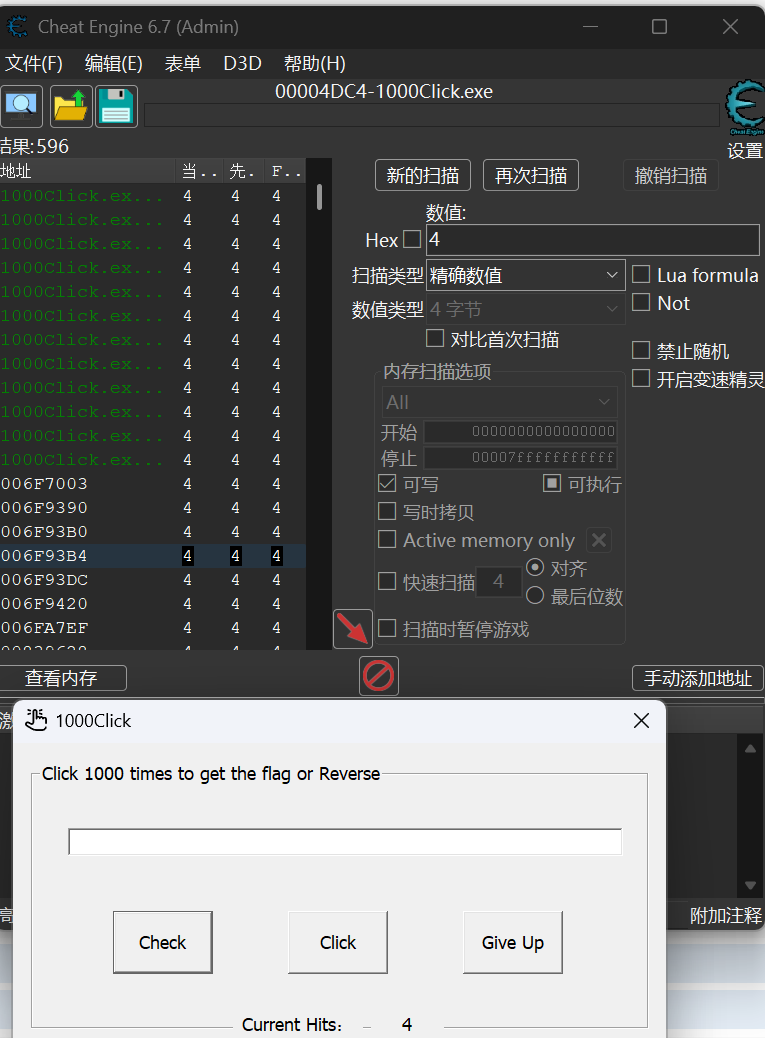Click the 开始 address field

520,432
